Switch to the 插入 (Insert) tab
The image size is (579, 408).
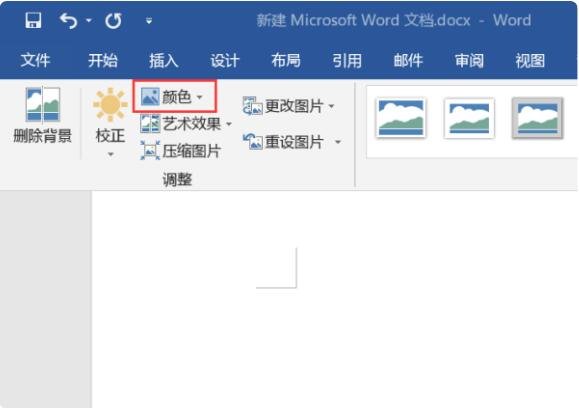164,60
